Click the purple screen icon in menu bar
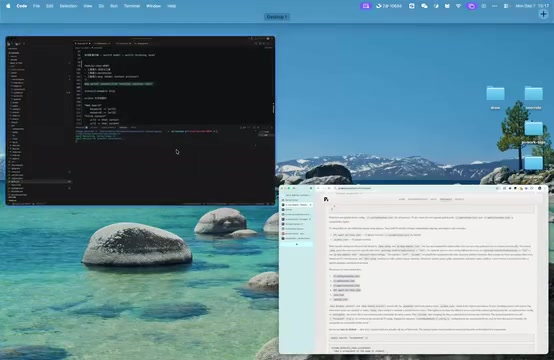Screen dimensions: 554x360 [x=366, y=6]
